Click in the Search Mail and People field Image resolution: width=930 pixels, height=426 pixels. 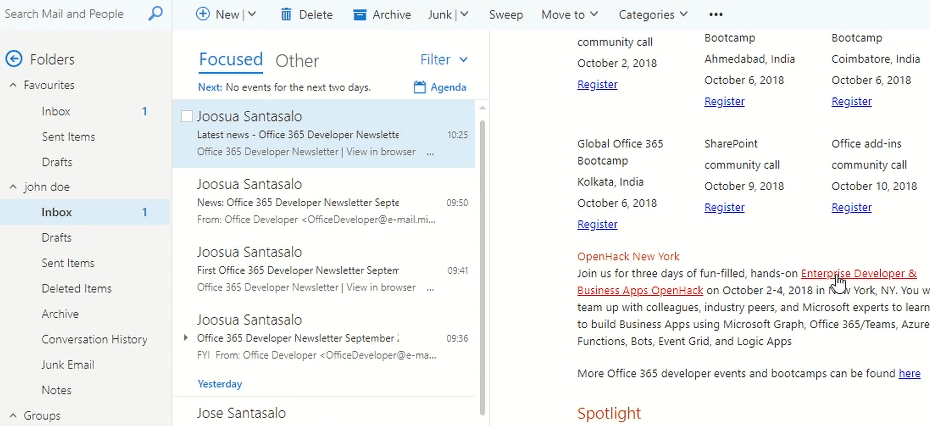click(x=70, y=14)
